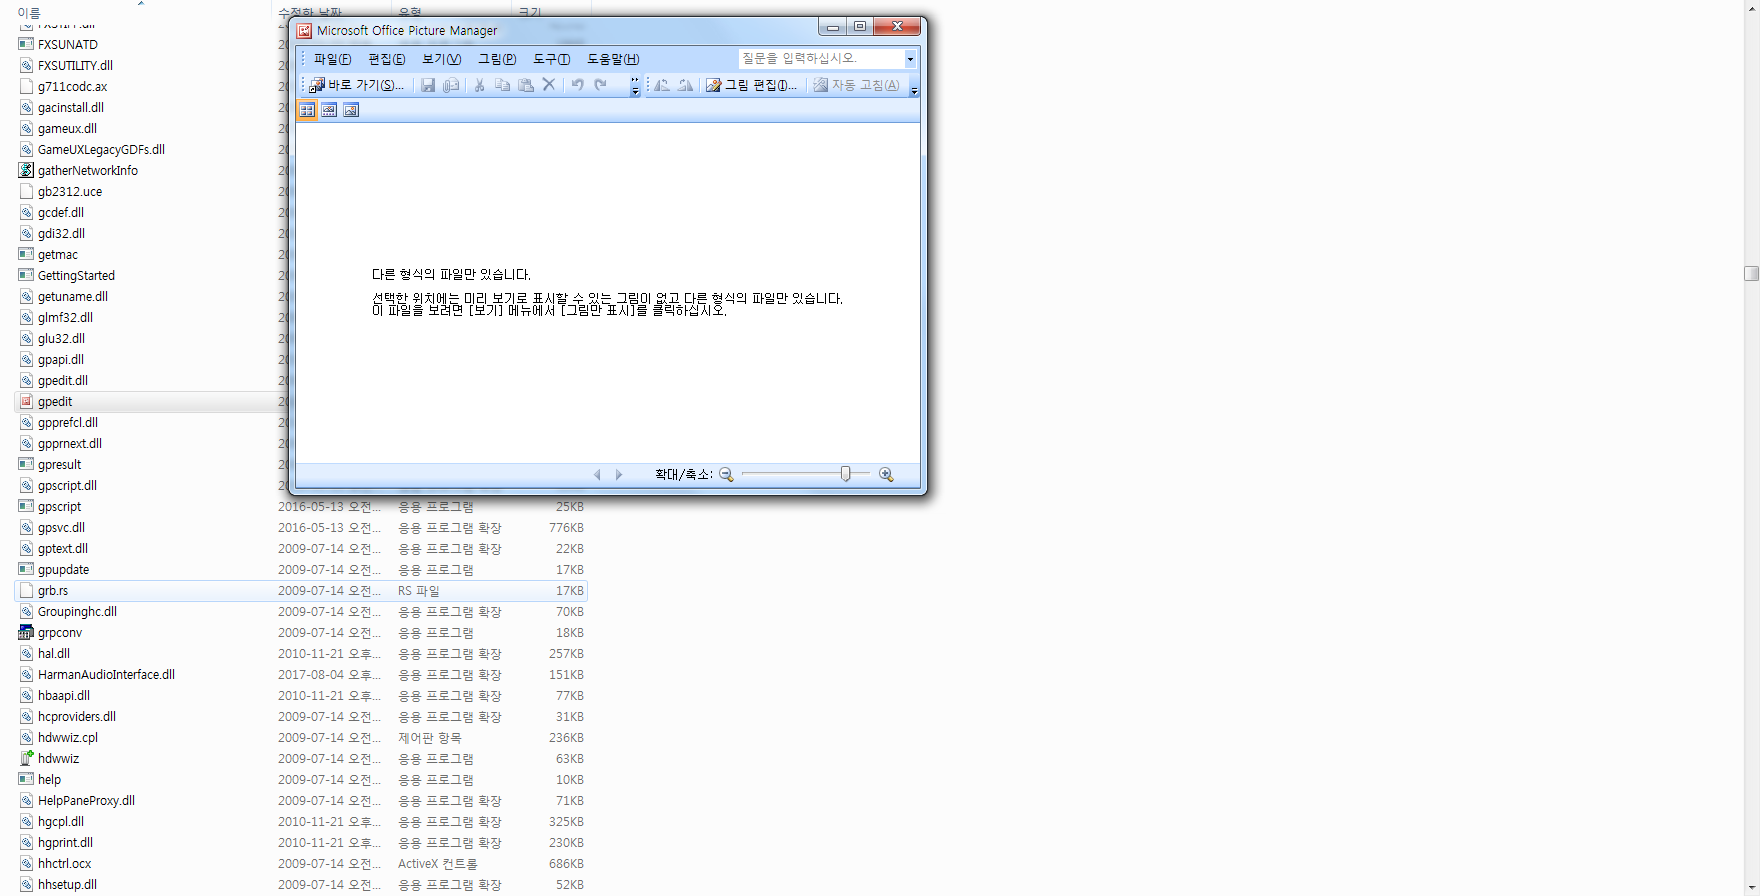The height and width of the screenshot is (896, 1760).
Task: Click the zoom out magnifier icon
Action: tap(727, 475)
